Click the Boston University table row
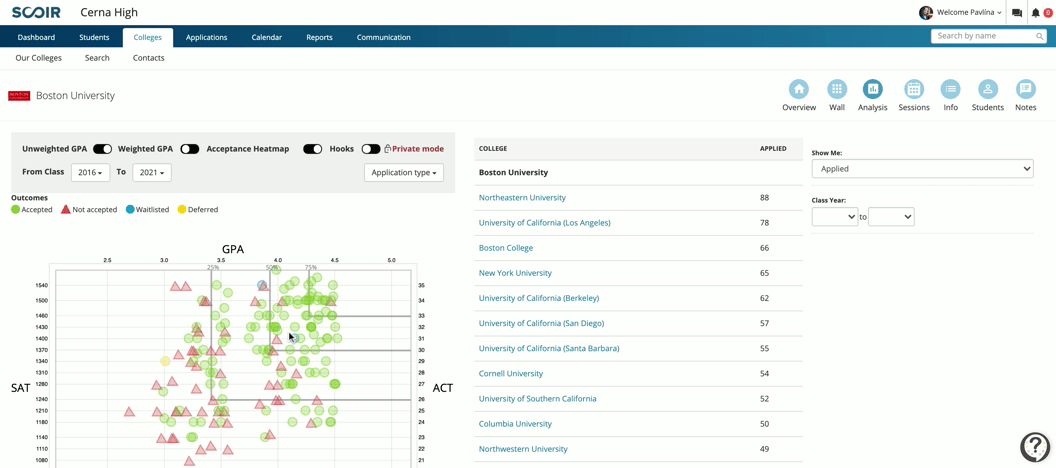This screenshot has height=468, width=1056. click(638, 172)
